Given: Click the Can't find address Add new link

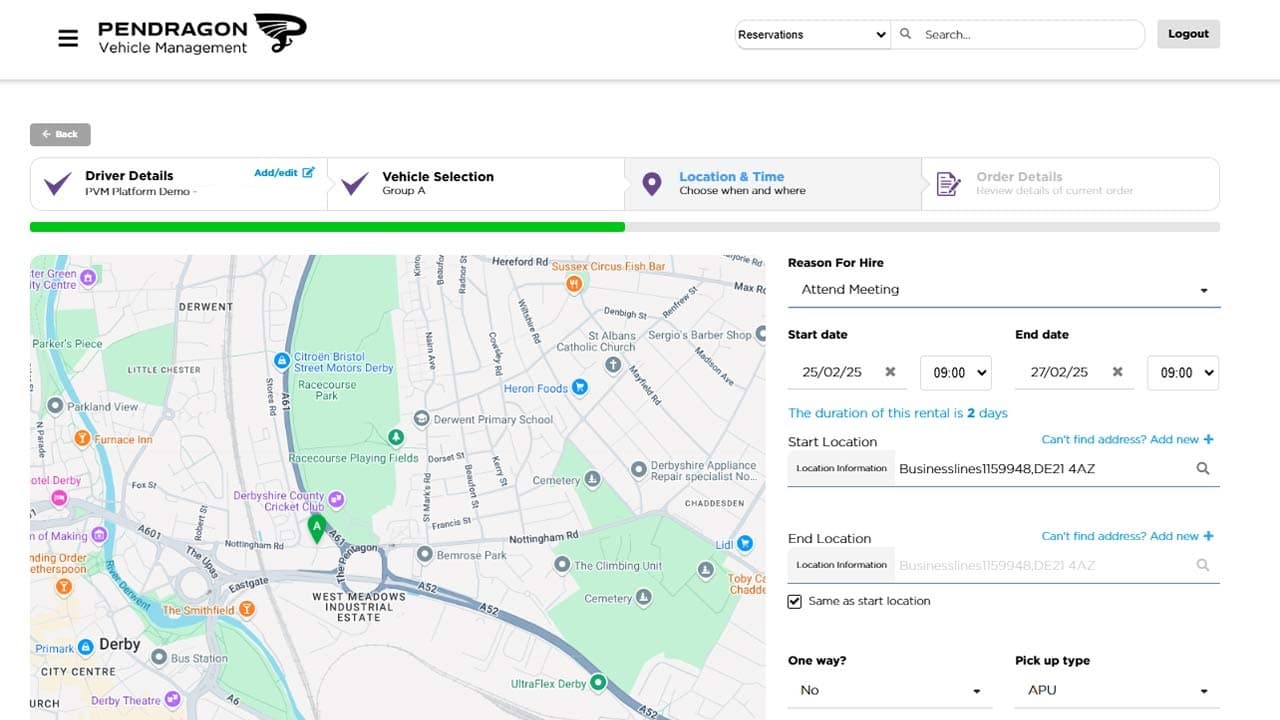Looking at the screenshot, I should [x=1128, y=439].
